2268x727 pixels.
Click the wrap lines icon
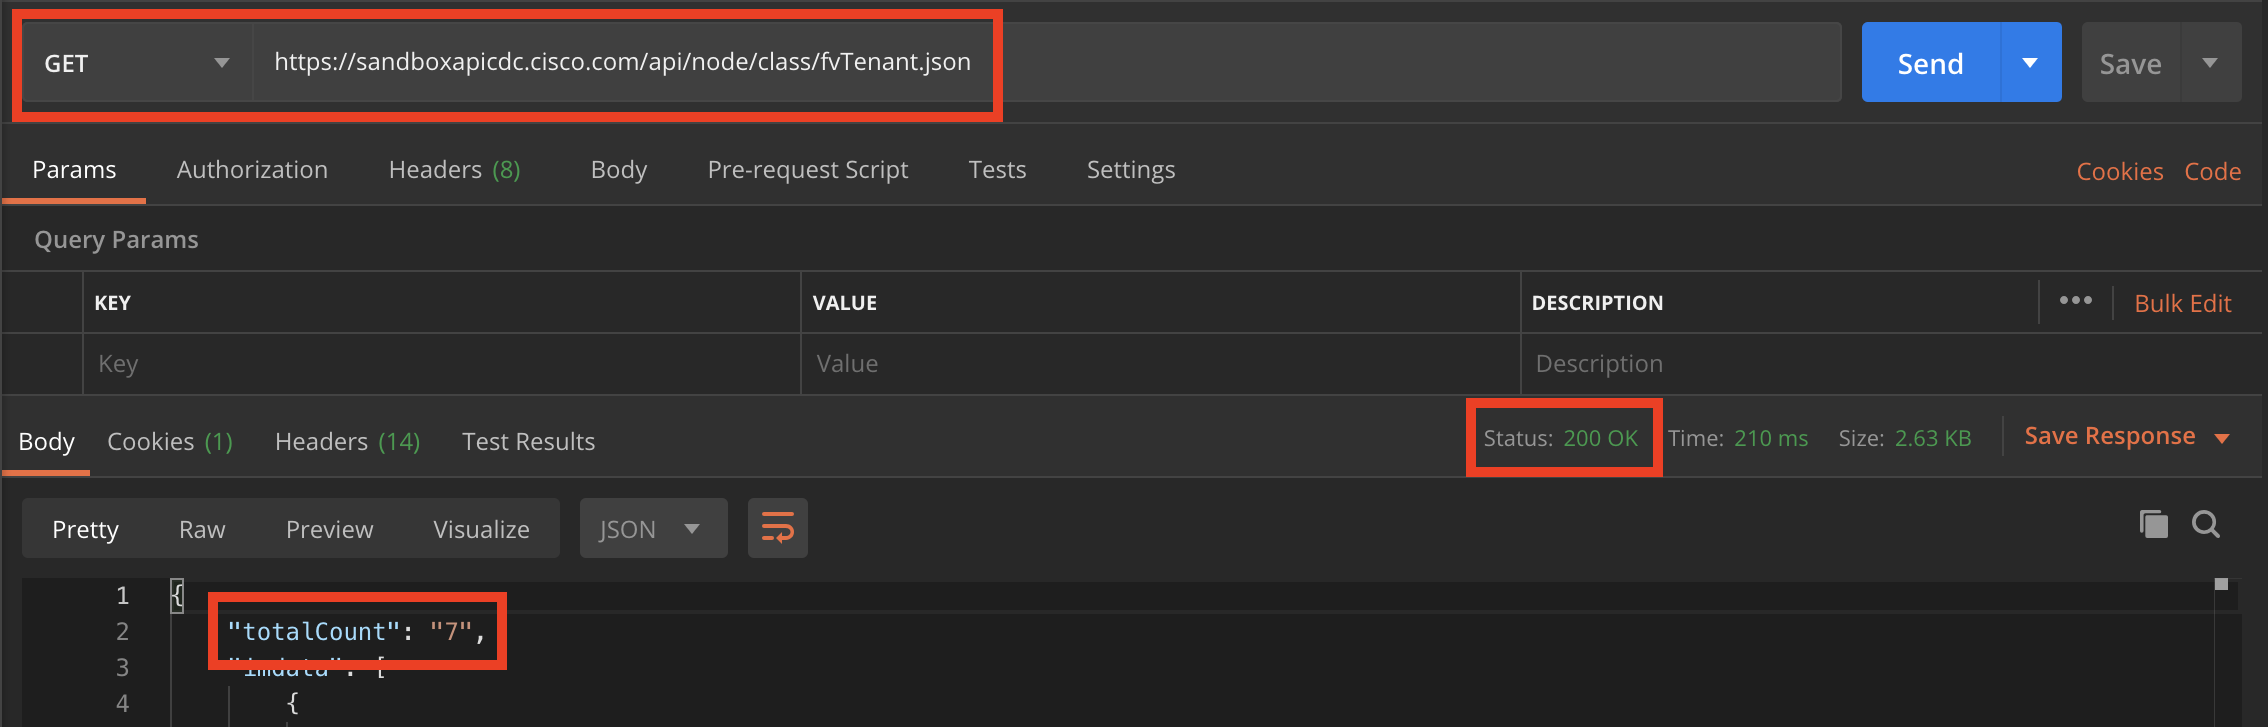(x=777, y=528)
